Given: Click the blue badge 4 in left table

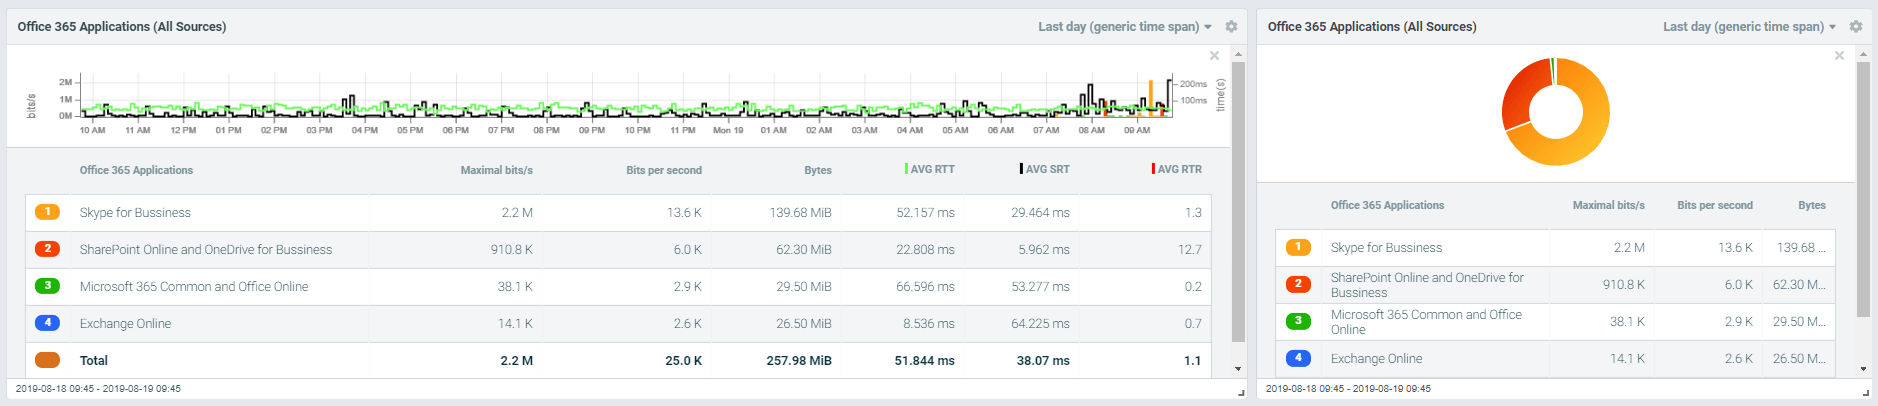Looking at the screenshot, I should [x=47, y=323].
